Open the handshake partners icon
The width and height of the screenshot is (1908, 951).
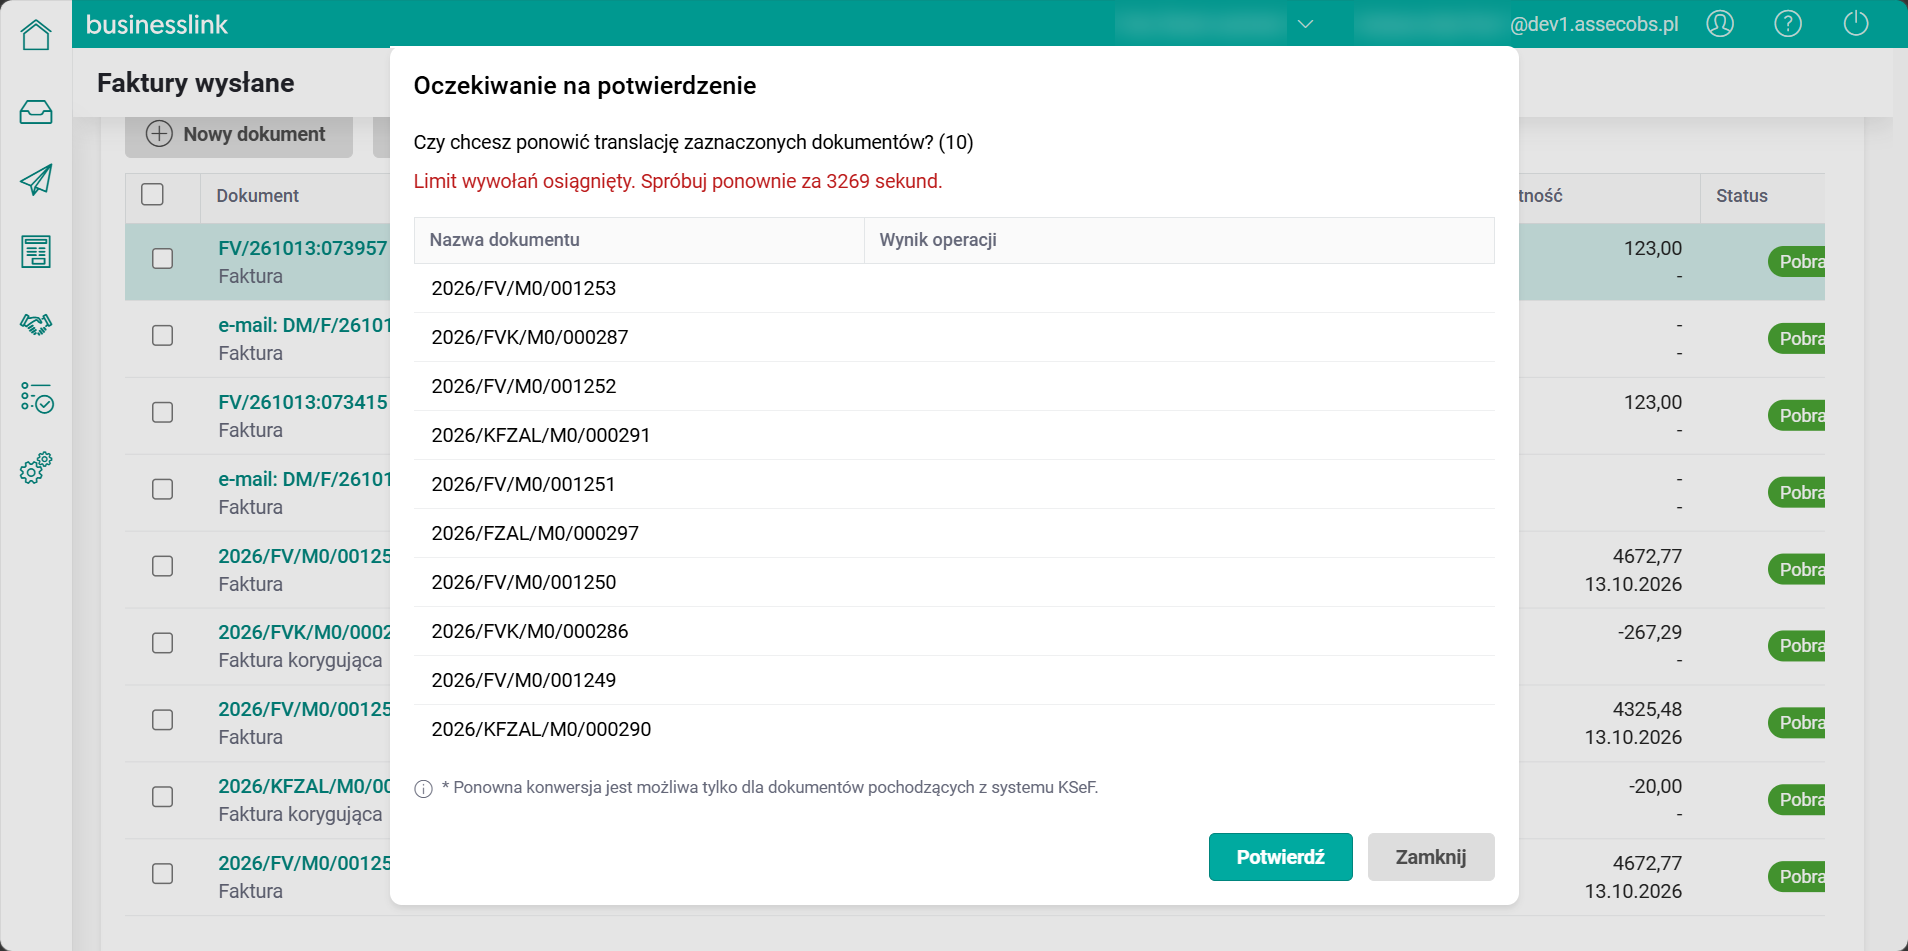(x=36, y=324)
